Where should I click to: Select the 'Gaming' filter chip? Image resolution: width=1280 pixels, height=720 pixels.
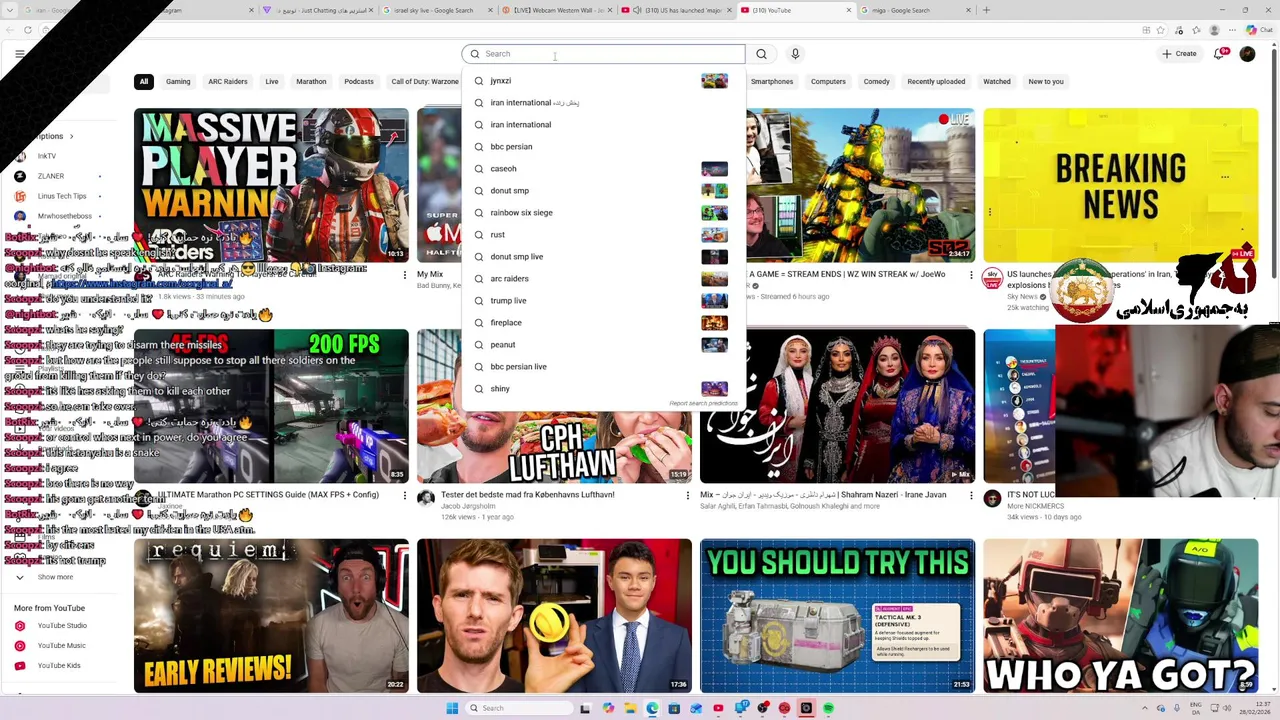(x=178, y=82)
